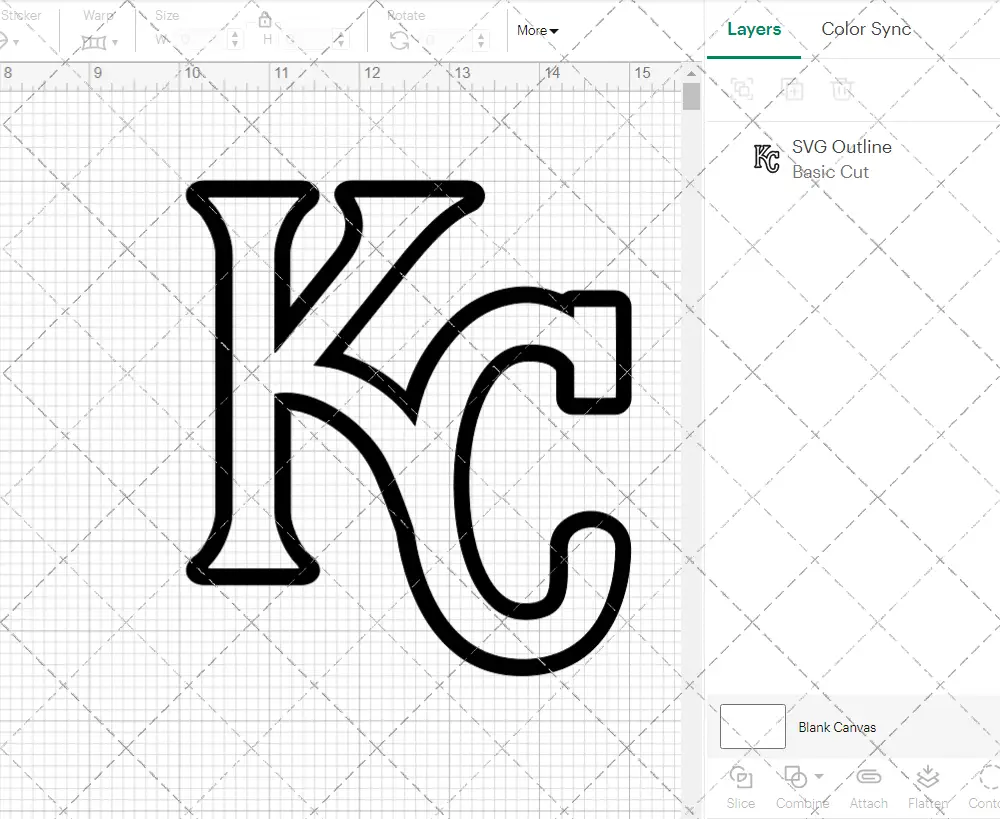Click the delete layer trash icon
Viewport: 1000px width, 819px height.
click(843, 89)
